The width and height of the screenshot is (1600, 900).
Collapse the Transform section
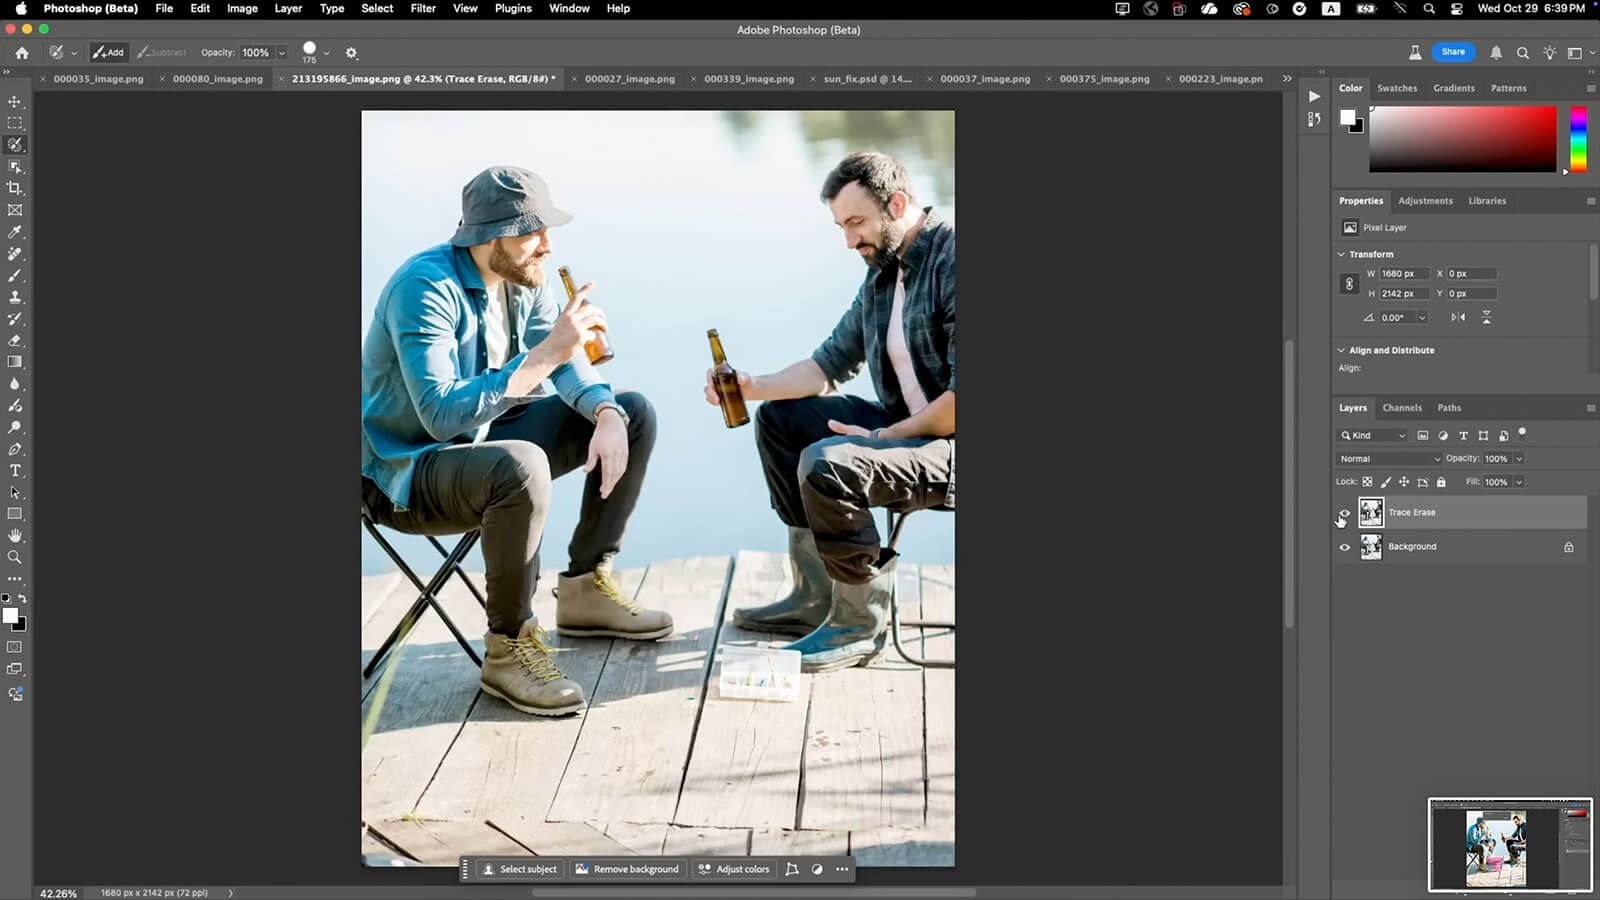pos(1342,254)
